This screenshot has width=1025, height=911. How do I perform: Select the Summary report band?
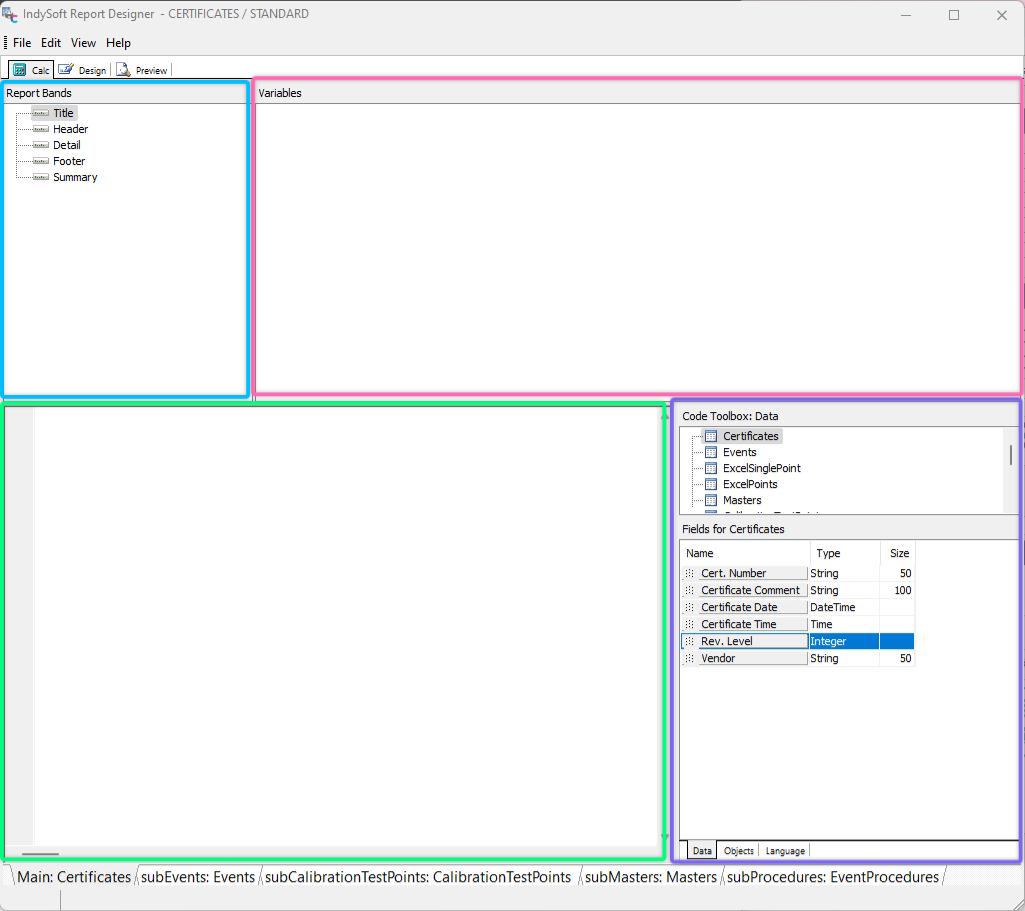(x=75, y=177)
